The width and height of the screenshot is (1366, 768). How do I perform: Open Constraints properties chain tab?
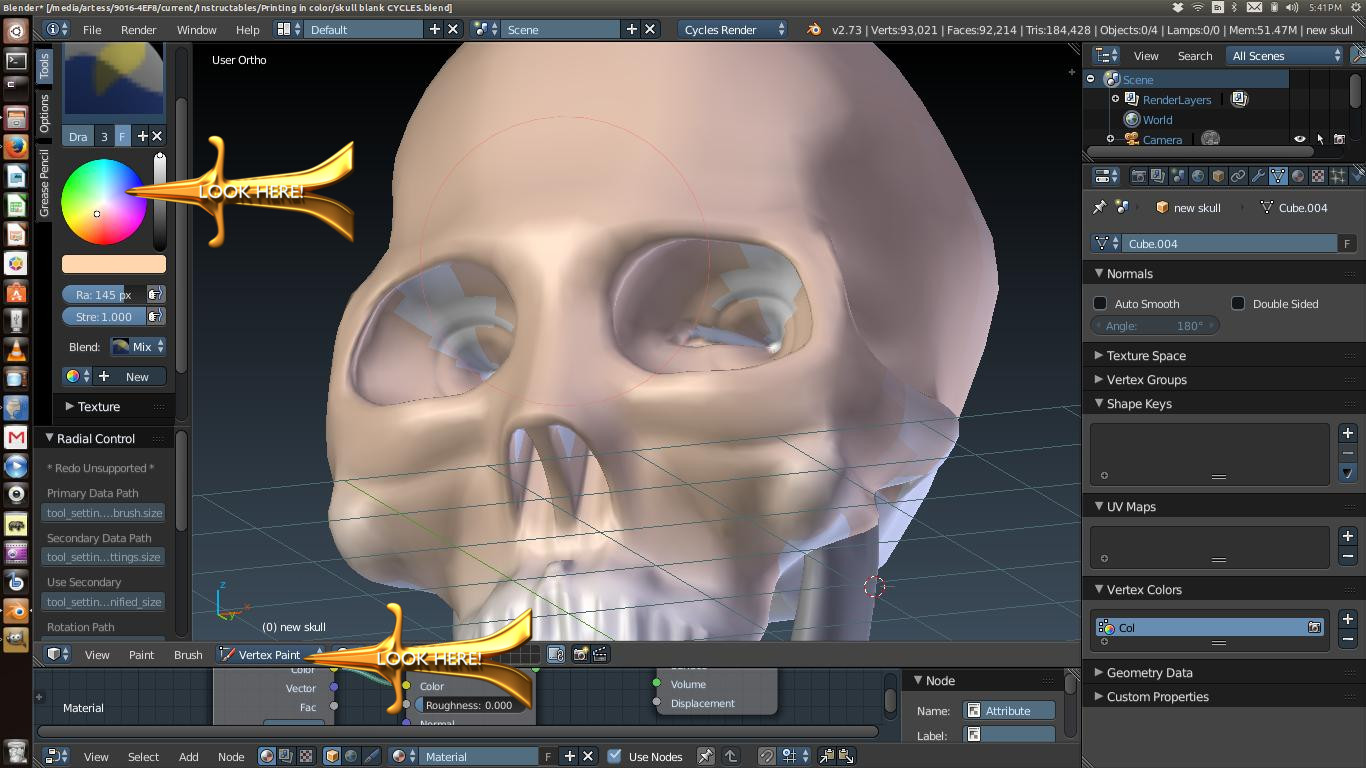click(1238, 176)
